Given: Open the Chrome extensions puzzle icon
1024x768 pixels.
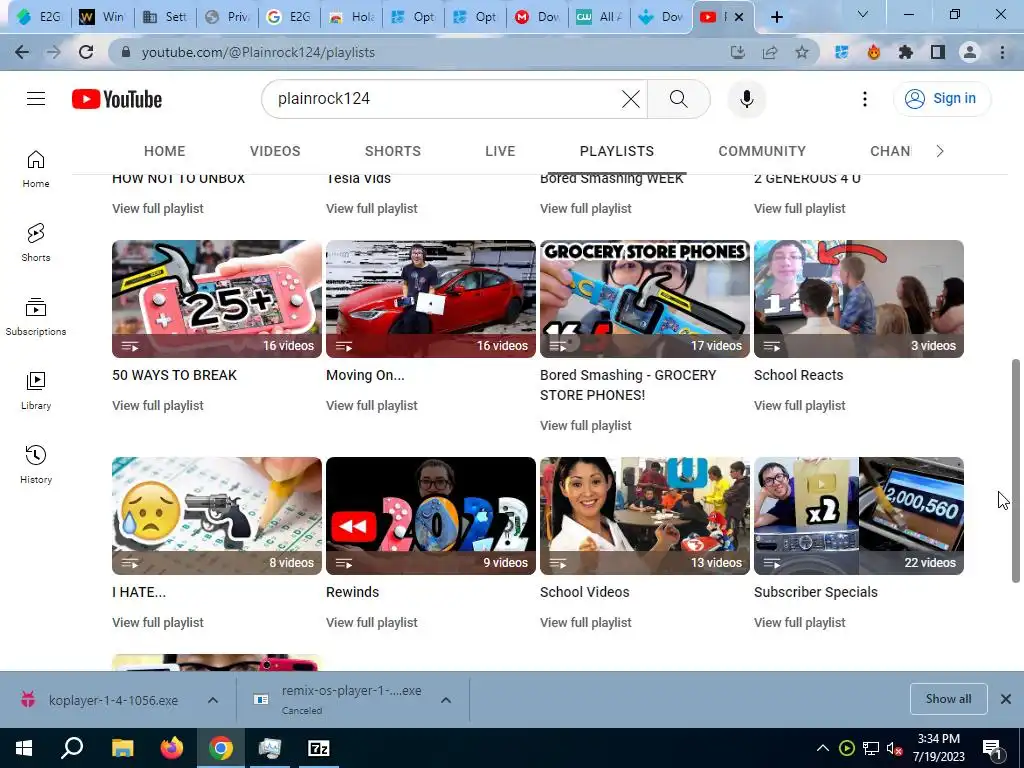Looking at the screenshot, I should (x=906, y=52).
